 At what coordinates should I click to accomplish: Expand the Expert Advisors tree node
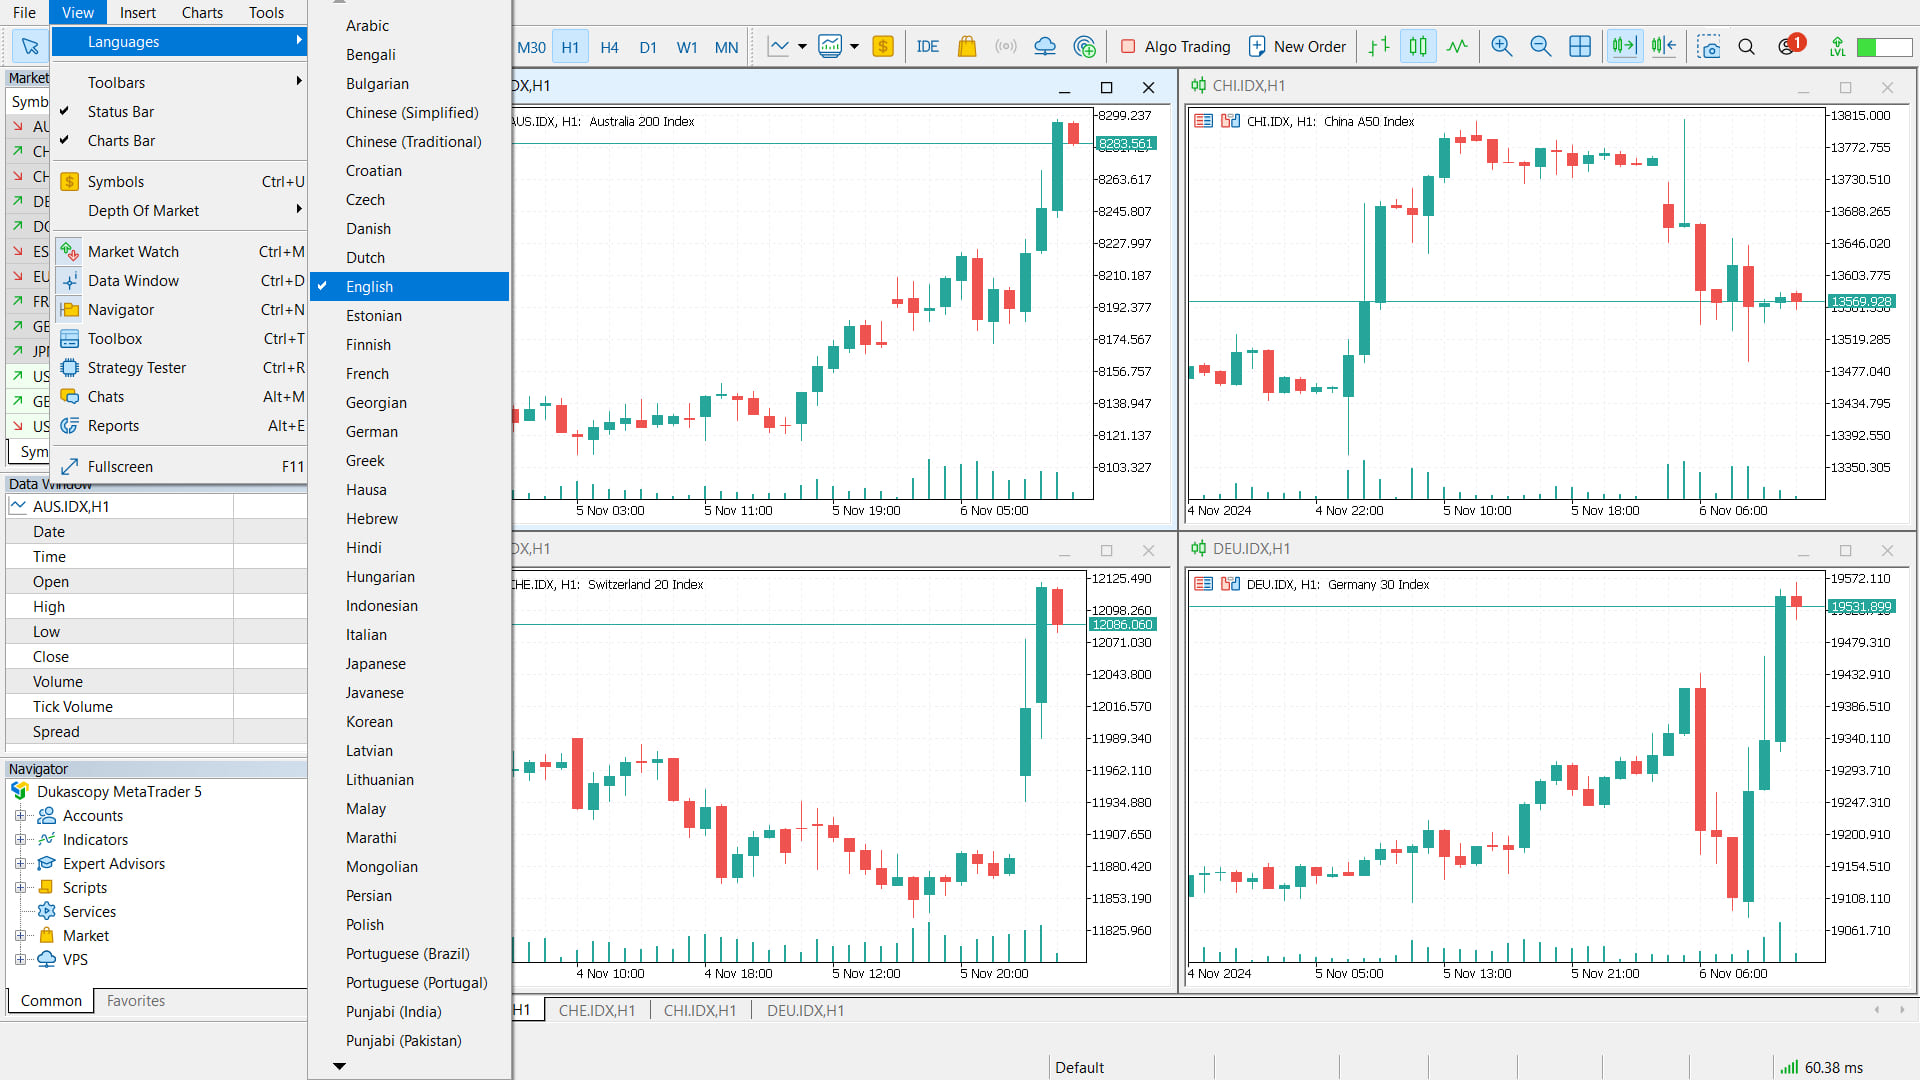[x=20, y=863]
